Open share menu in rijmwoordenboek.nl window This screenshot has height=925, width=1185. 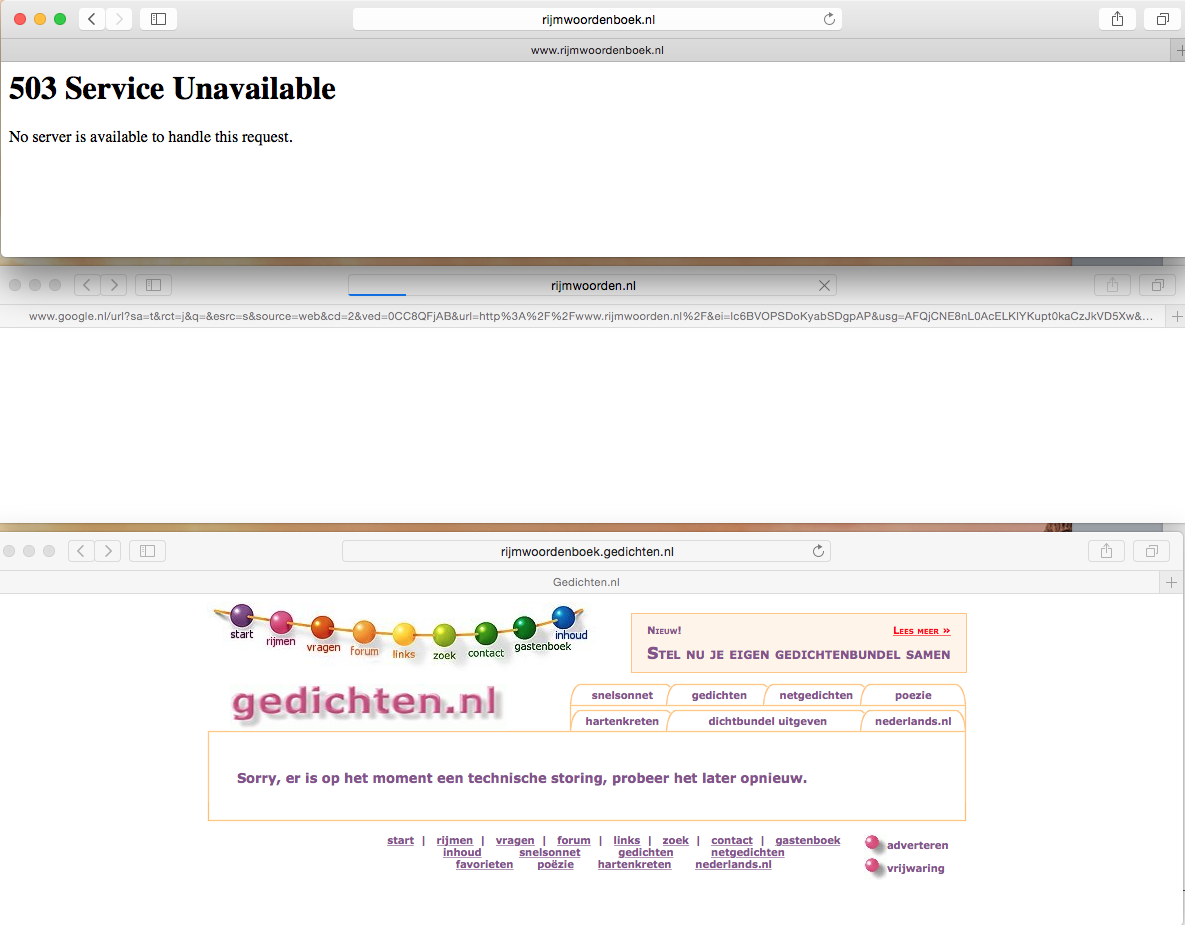[1117, 20]
